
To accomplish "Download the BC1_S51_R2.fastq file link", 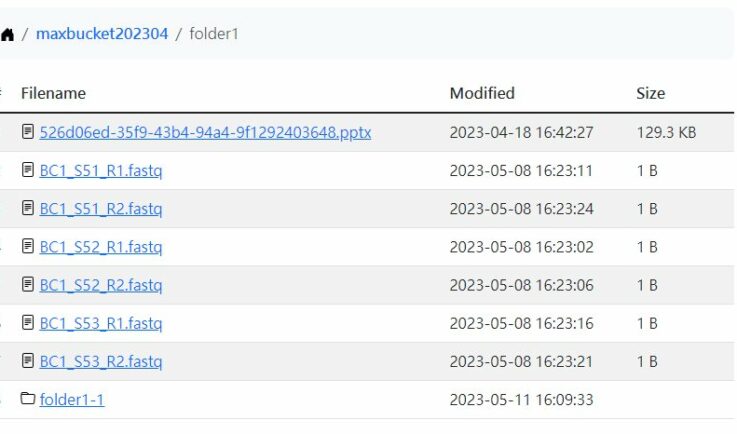I will click(x=101, y=208).
